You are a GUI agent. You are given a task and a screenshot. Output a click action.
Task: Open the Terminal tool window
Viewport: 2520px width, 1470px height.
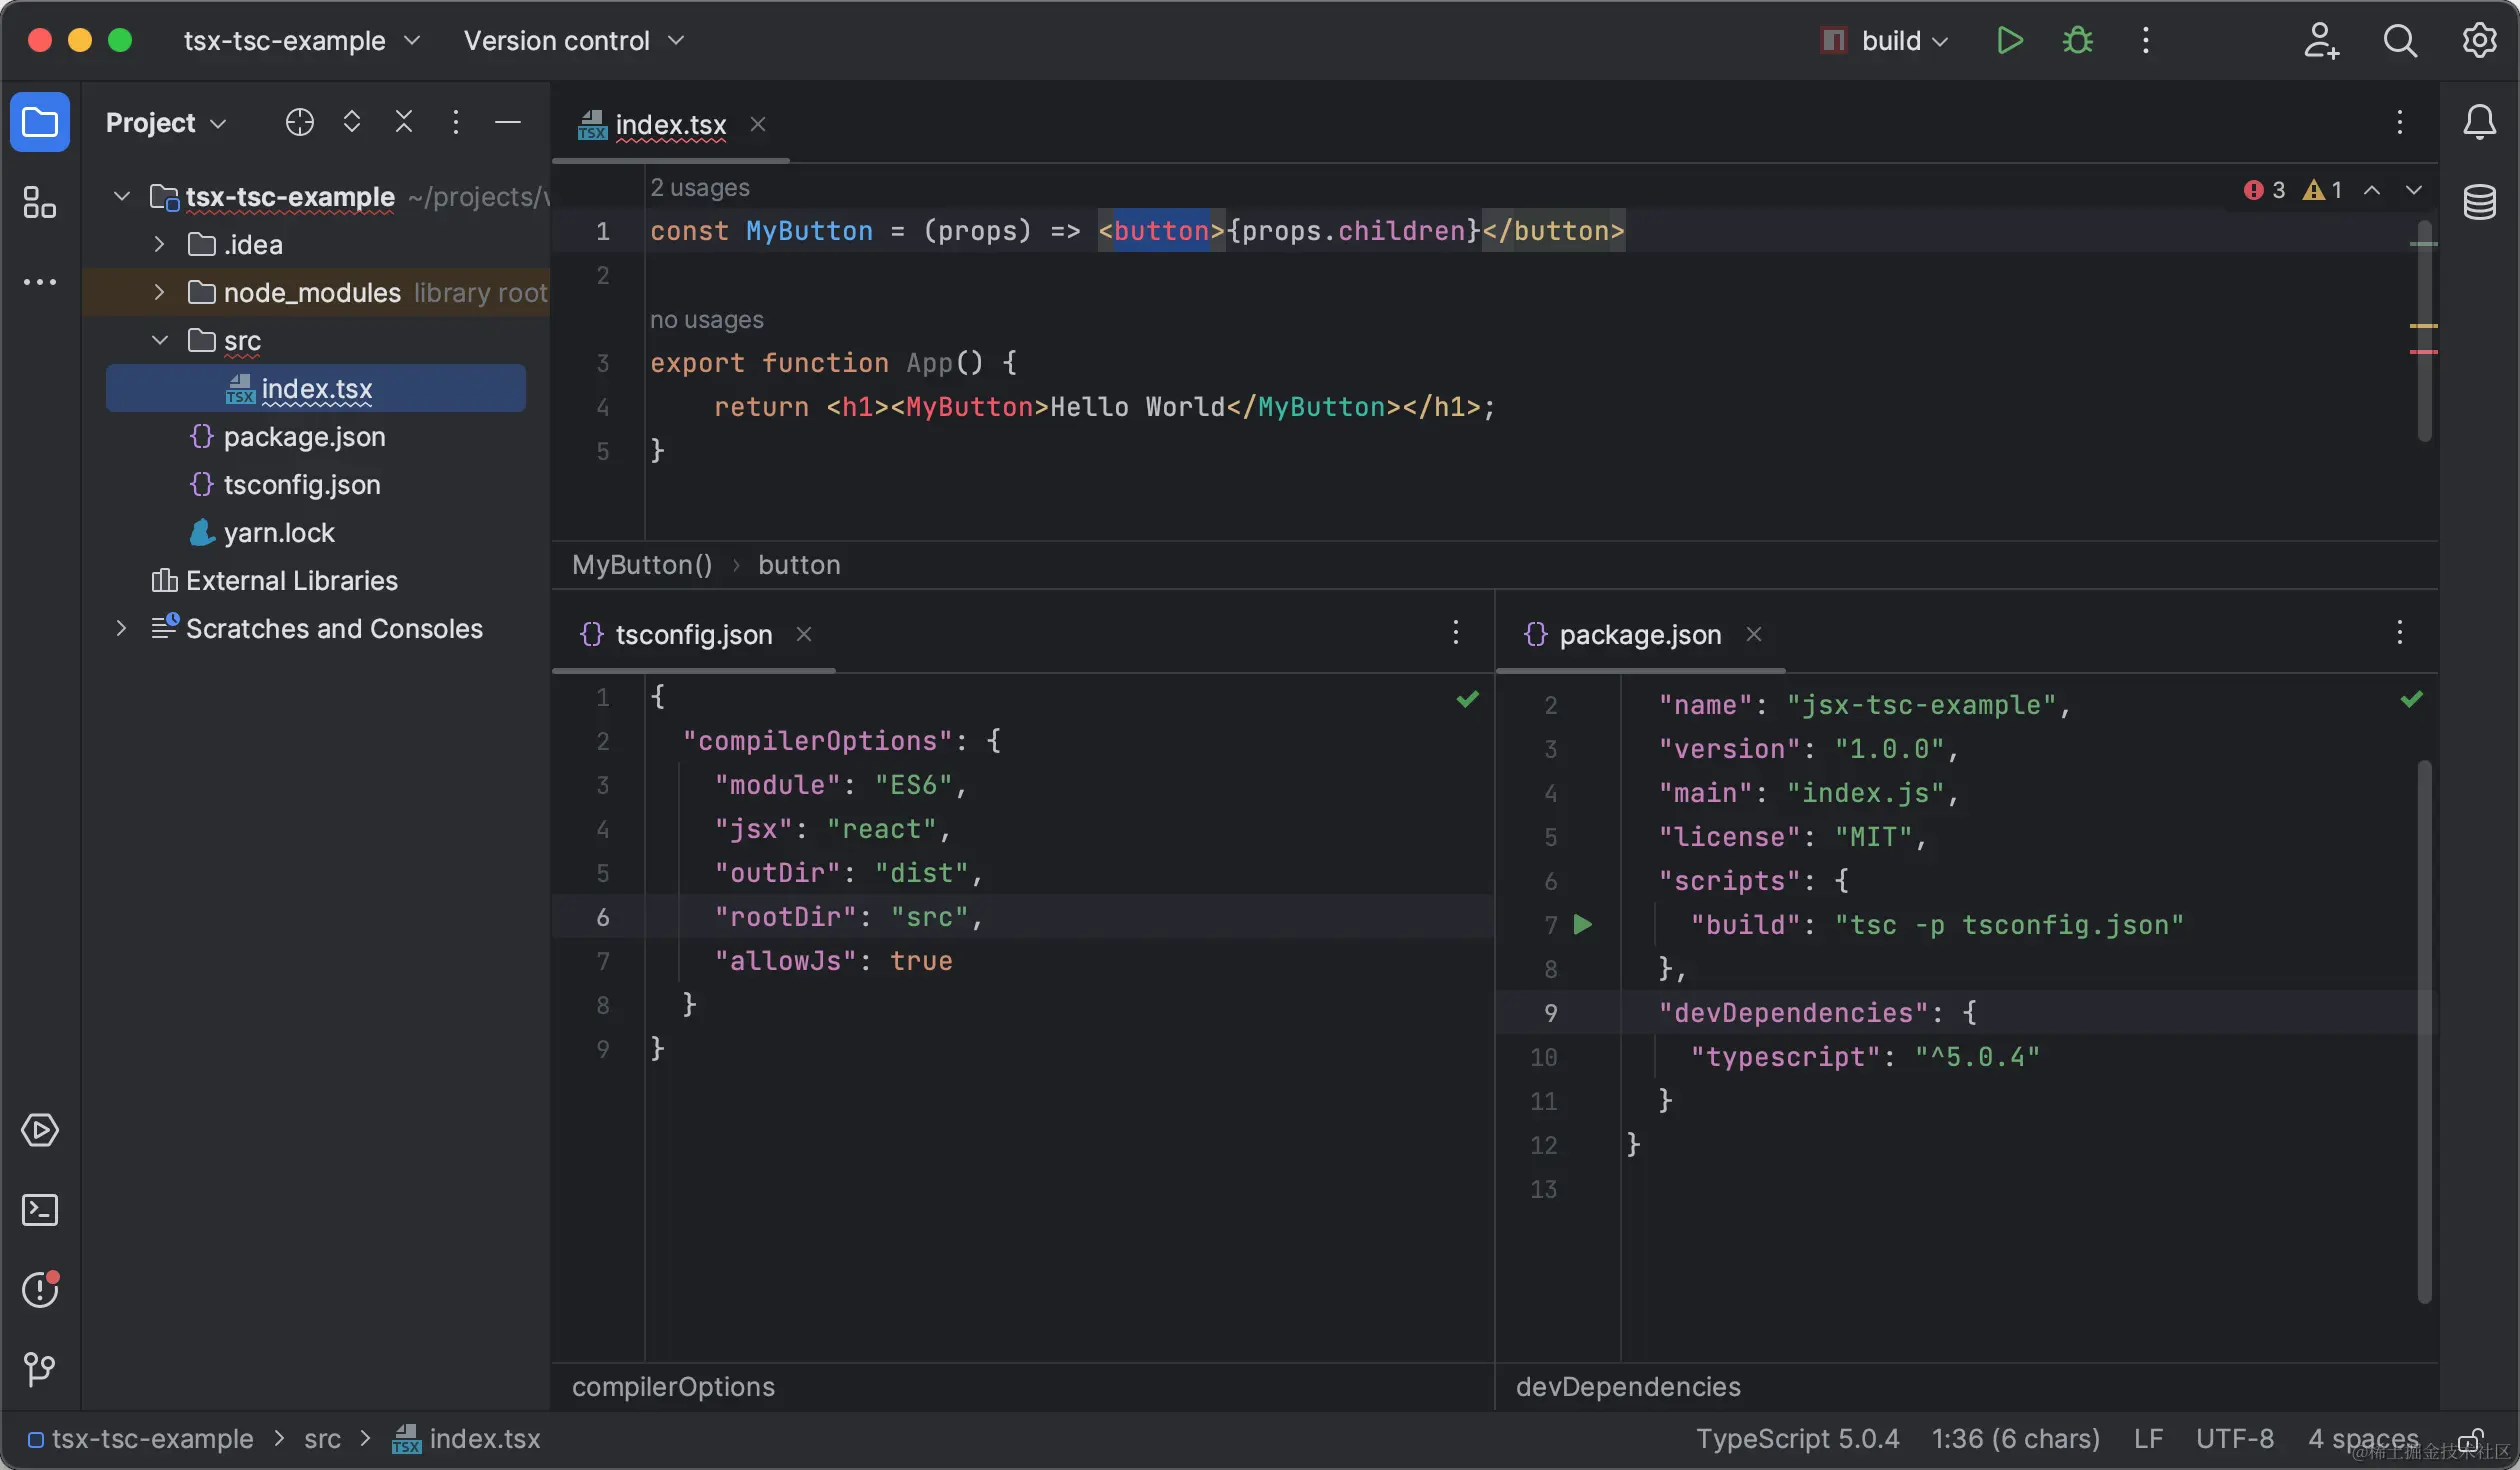point(40,1210)
